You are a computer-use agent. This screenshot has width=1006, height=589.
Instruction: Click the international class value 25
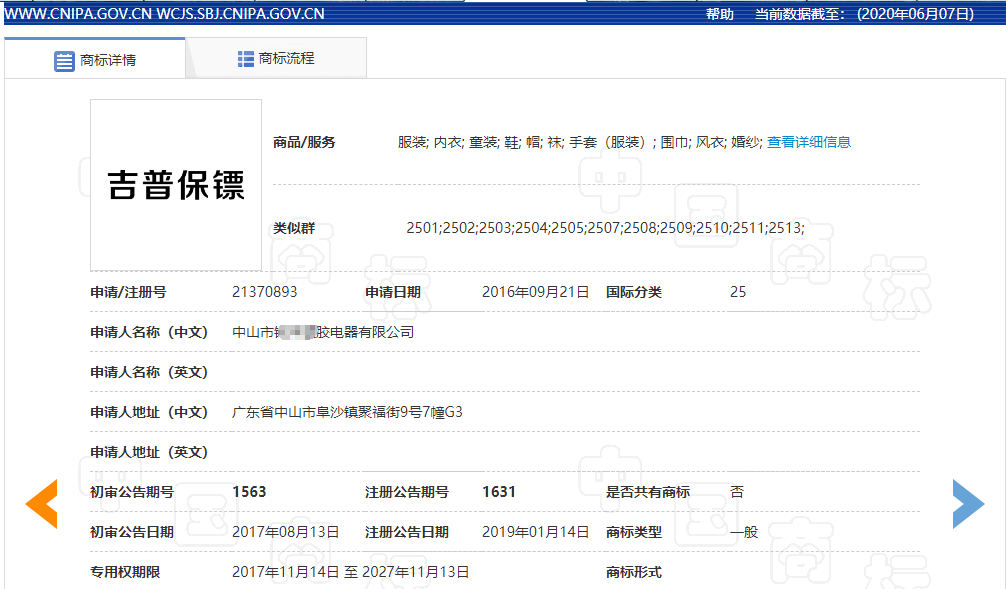point(738,292)
